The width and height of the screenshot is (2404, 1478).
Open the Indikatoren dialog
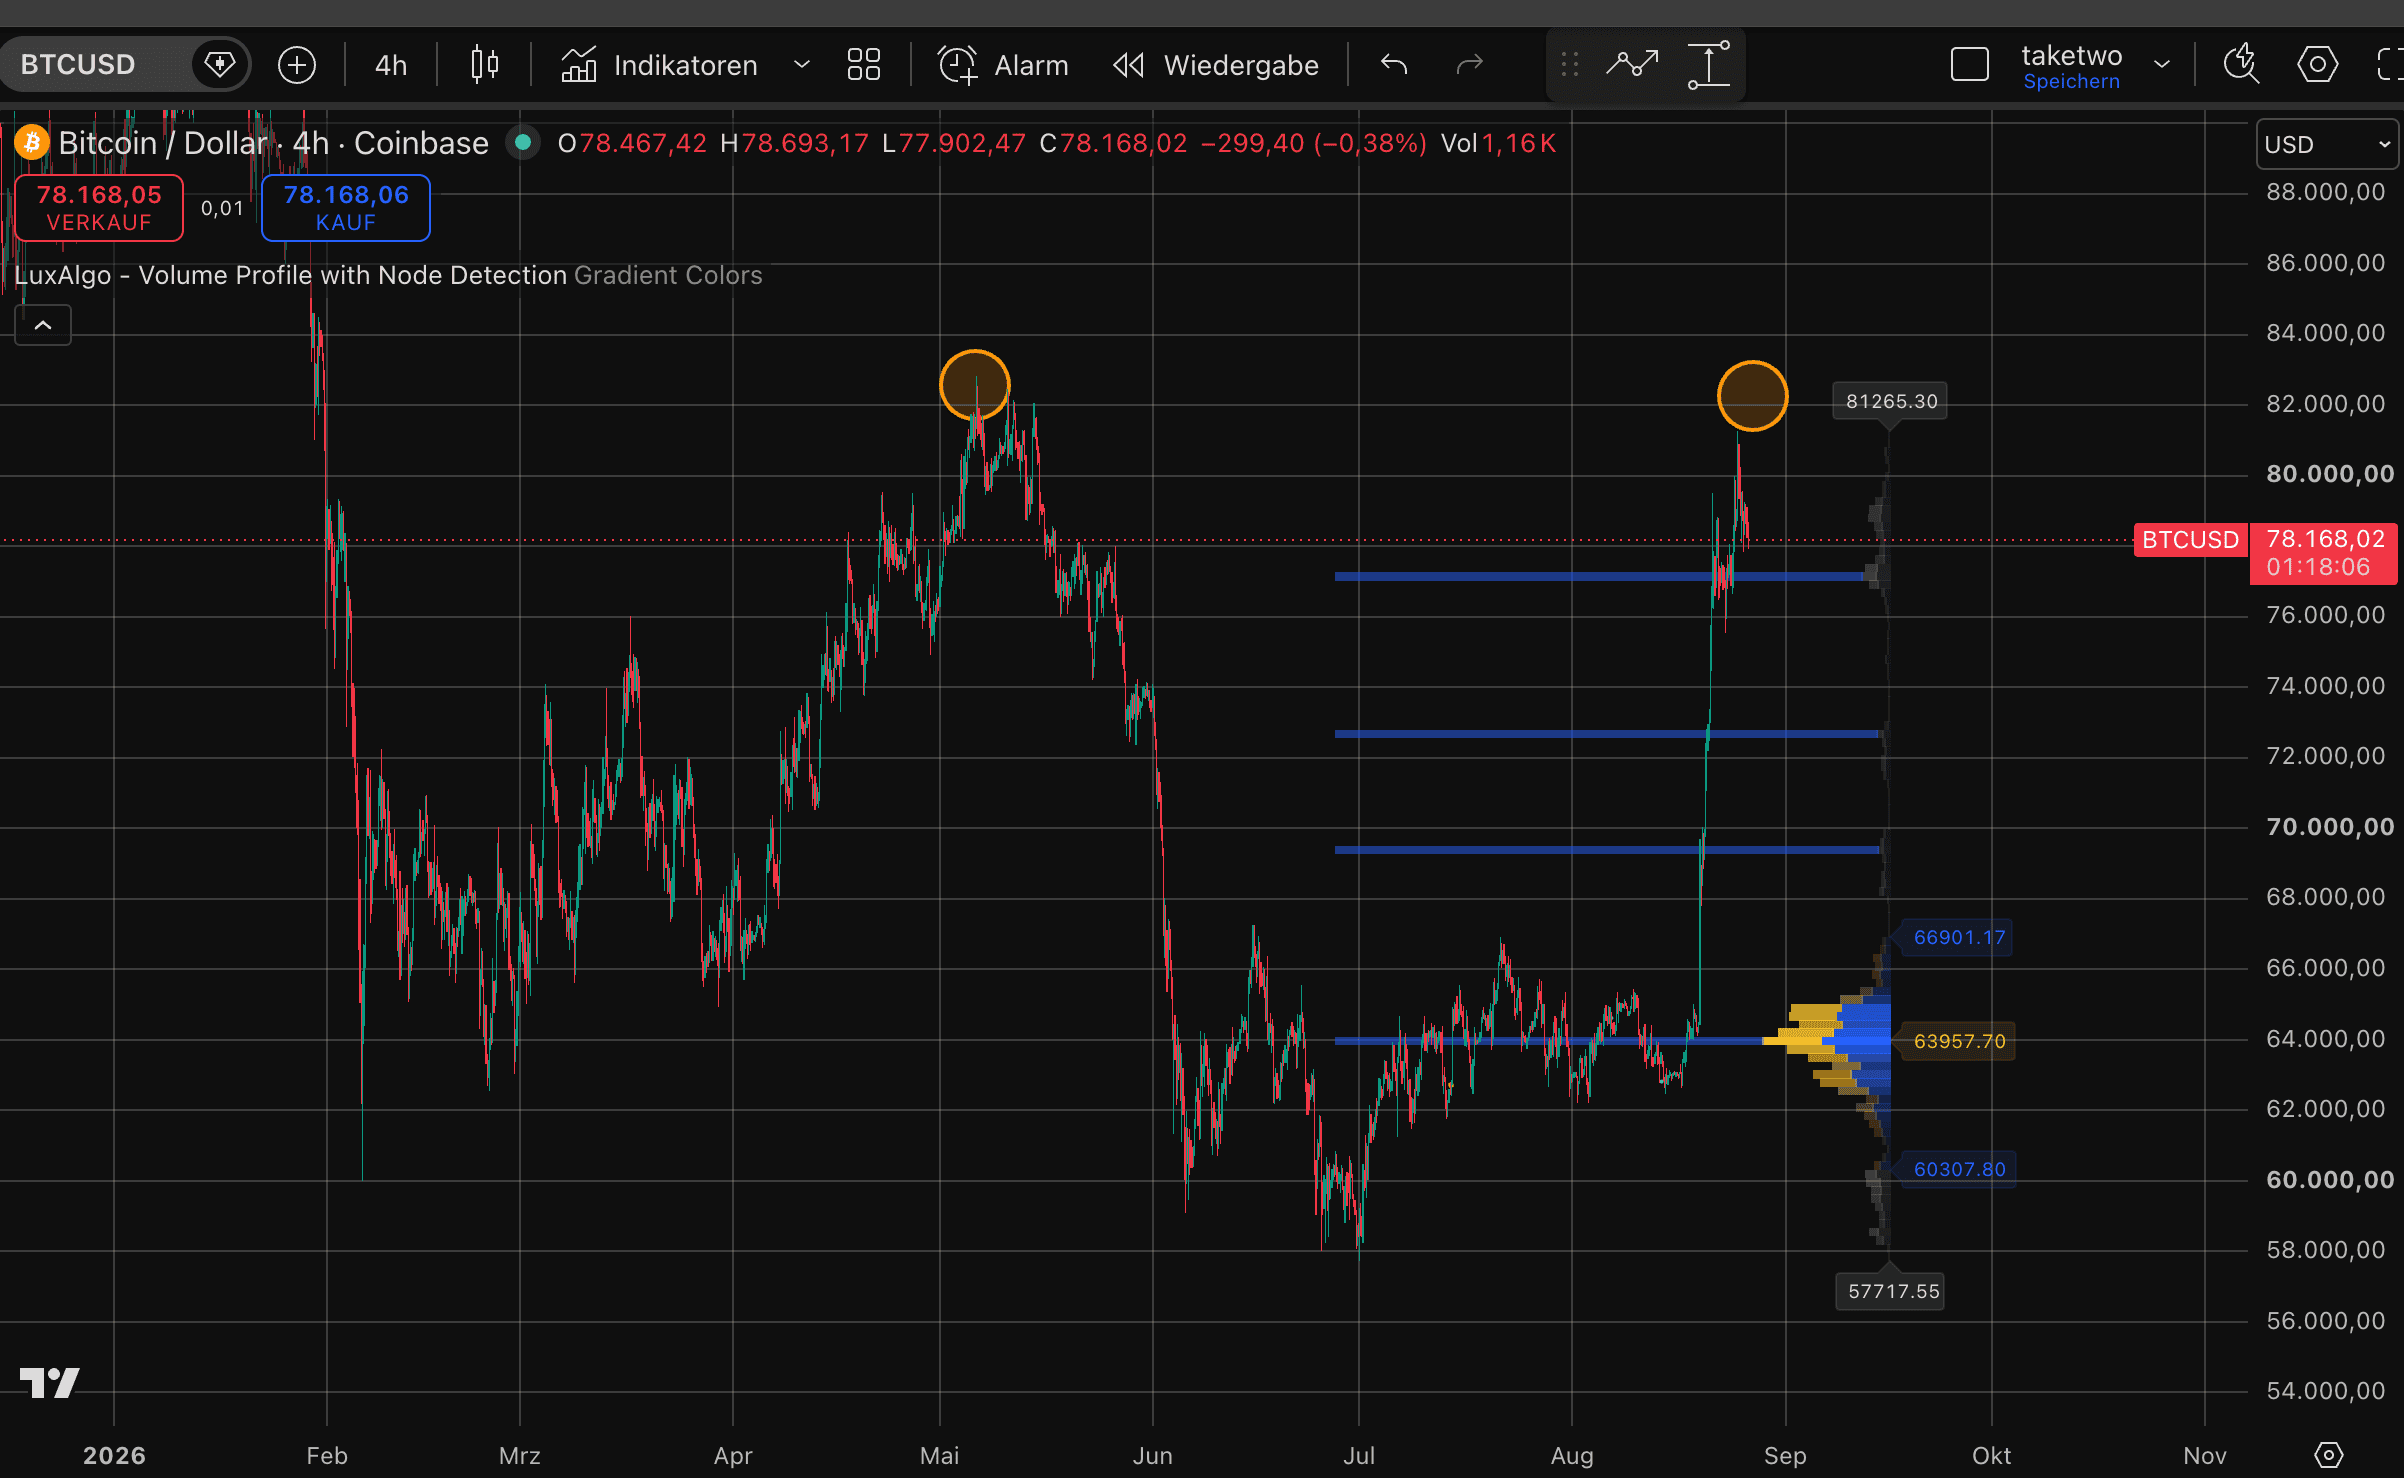click(659, 65)
